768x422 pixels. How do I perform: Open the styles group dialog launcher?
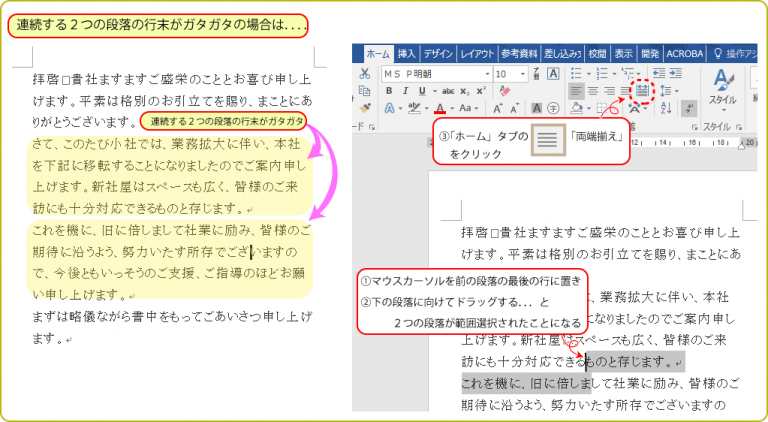pyautogui.click(x=739, y=127)
